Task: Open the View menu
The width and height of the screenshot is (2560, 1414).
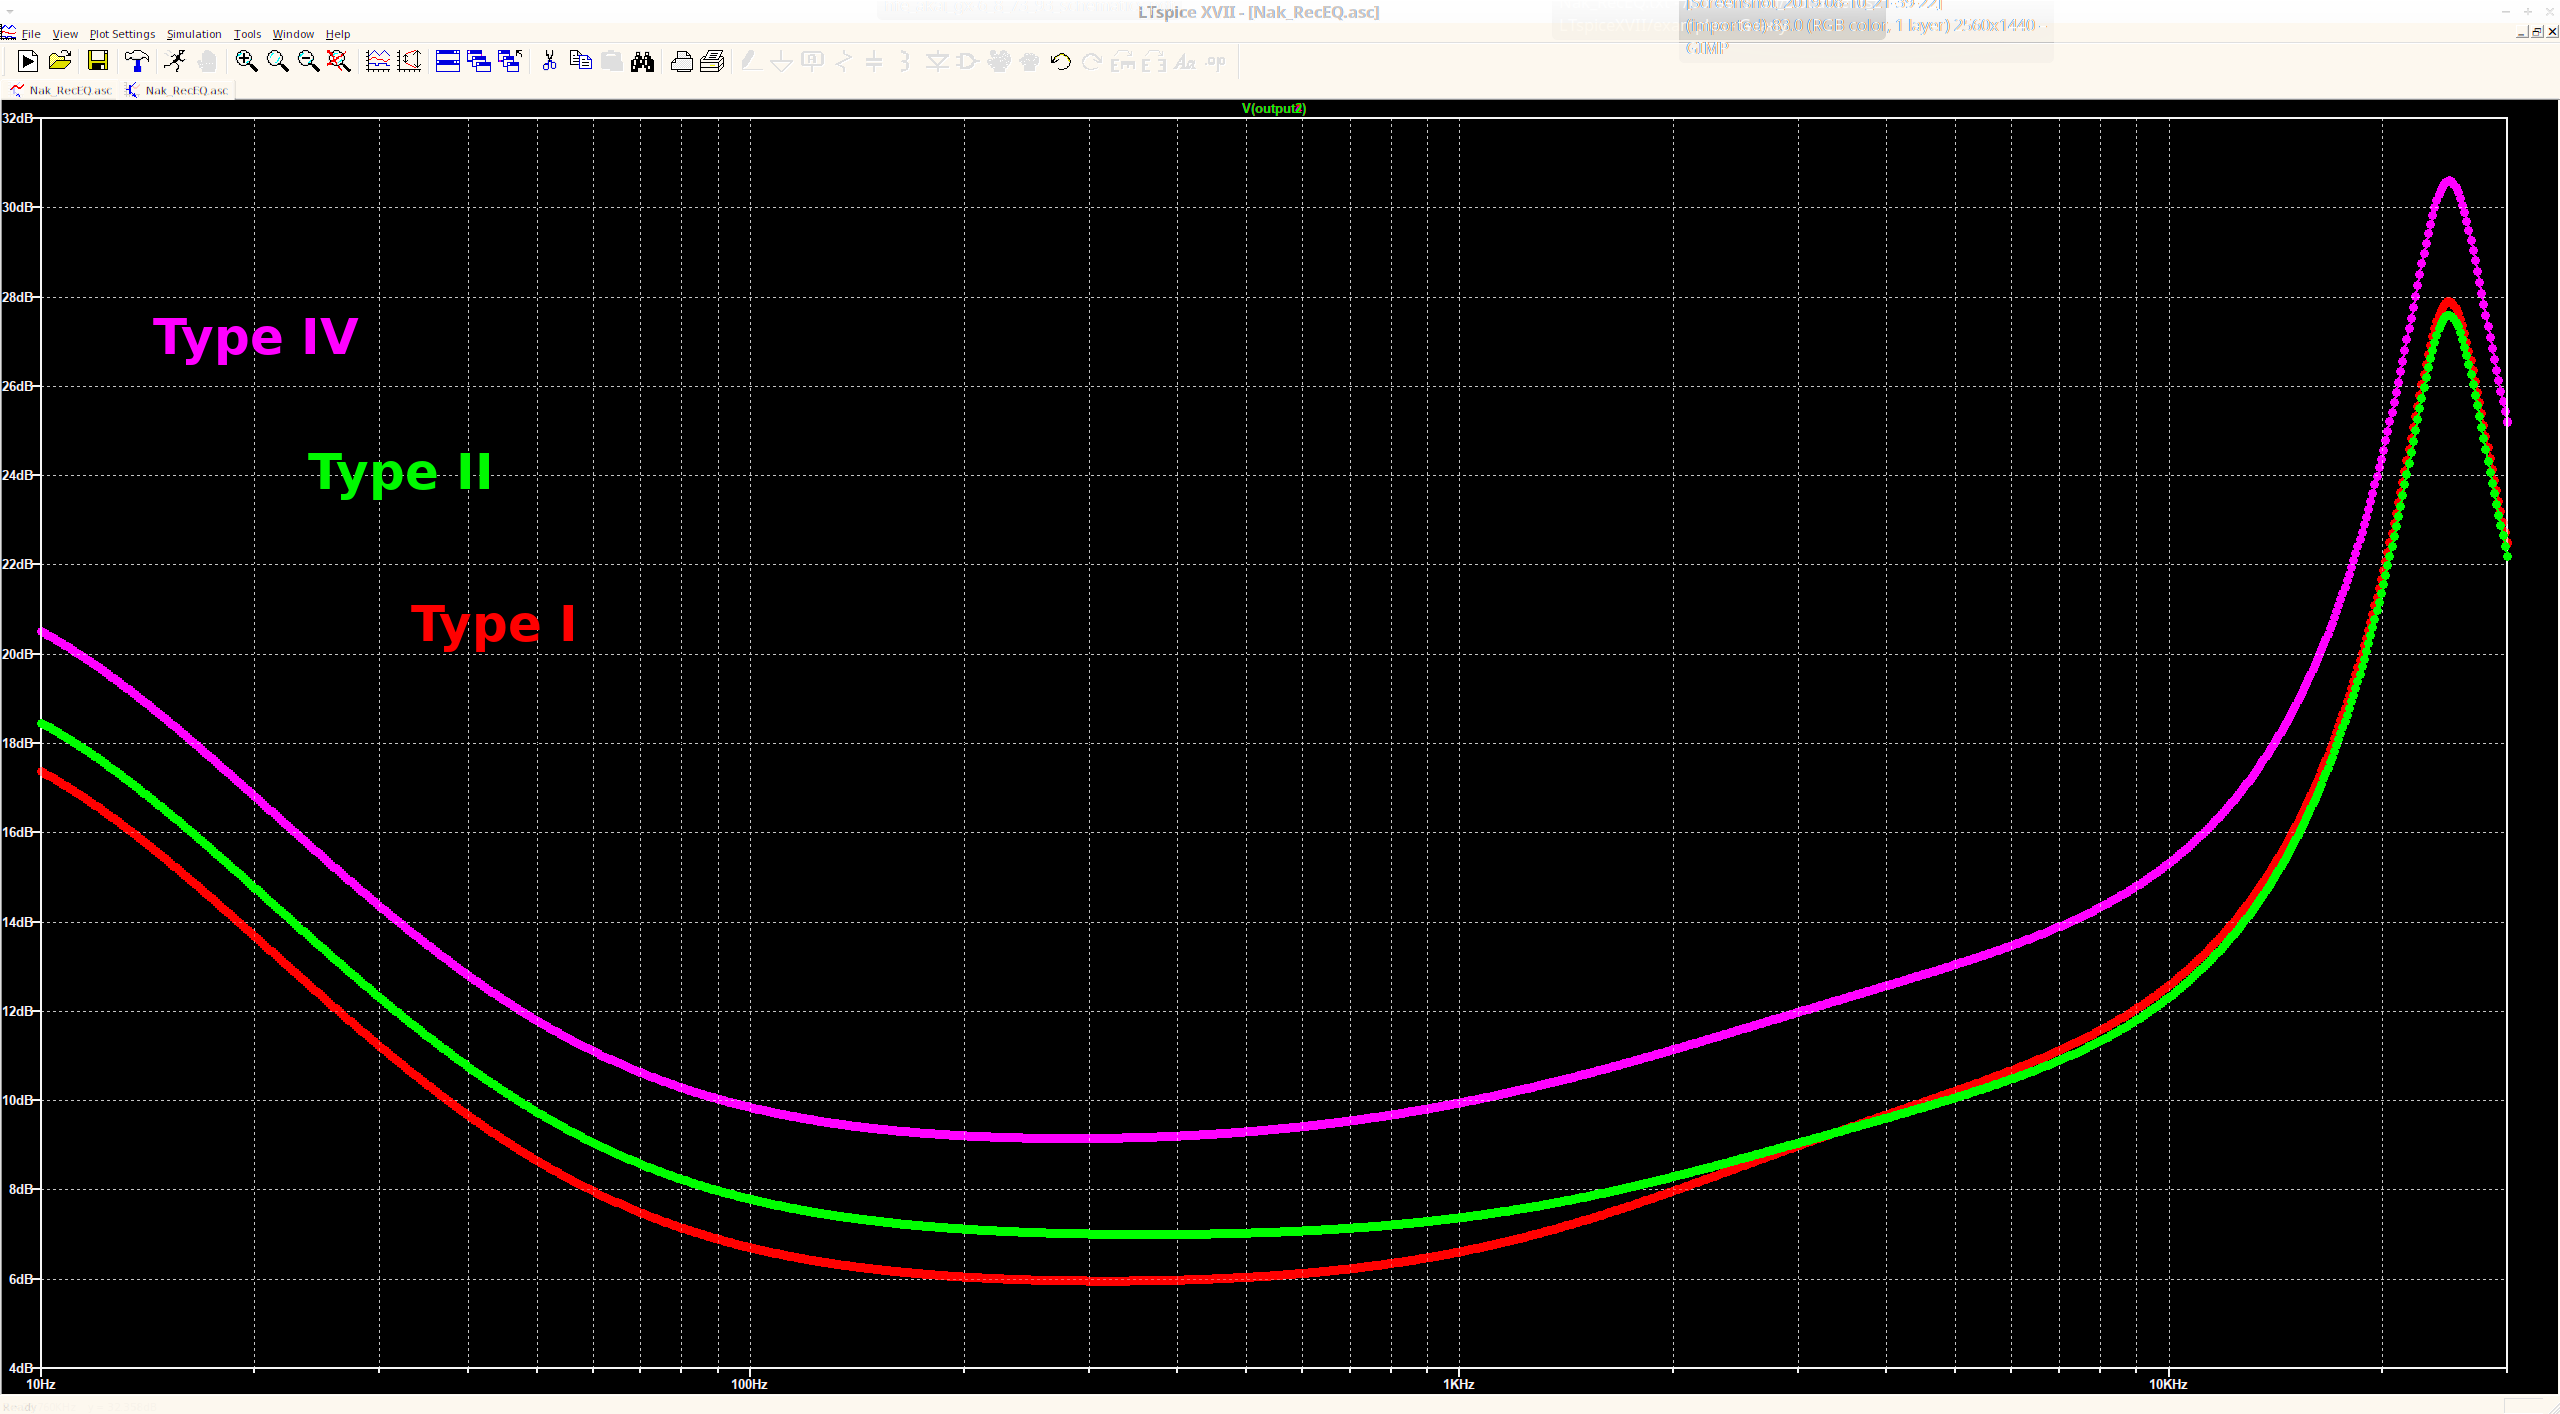Action: pos(65,34)
